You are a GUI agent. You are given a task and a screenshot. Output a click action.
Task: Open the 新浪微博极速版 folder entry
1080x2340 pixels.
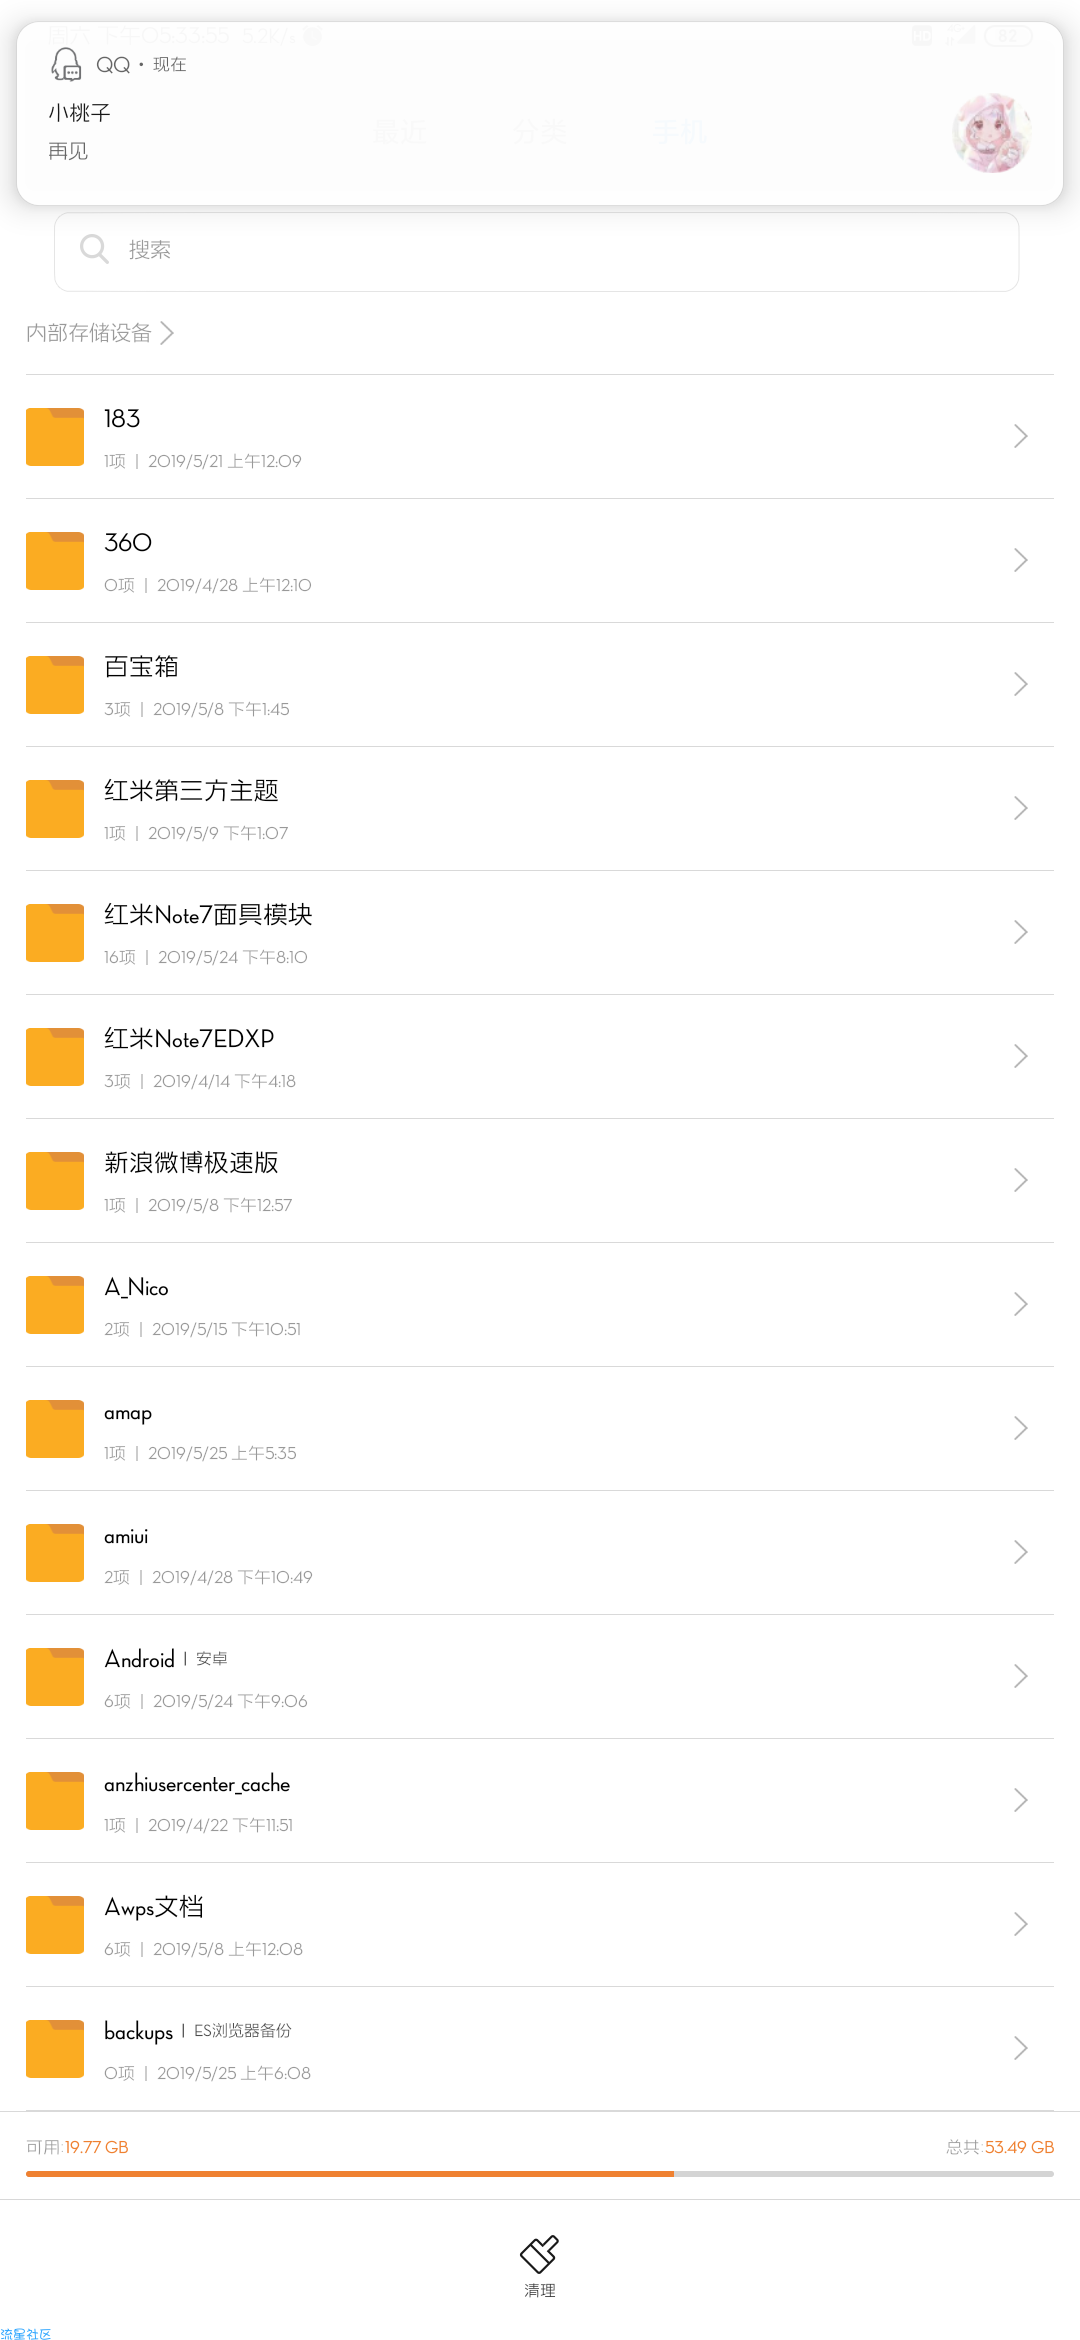pyautogui.click(x=540, y=1181)
